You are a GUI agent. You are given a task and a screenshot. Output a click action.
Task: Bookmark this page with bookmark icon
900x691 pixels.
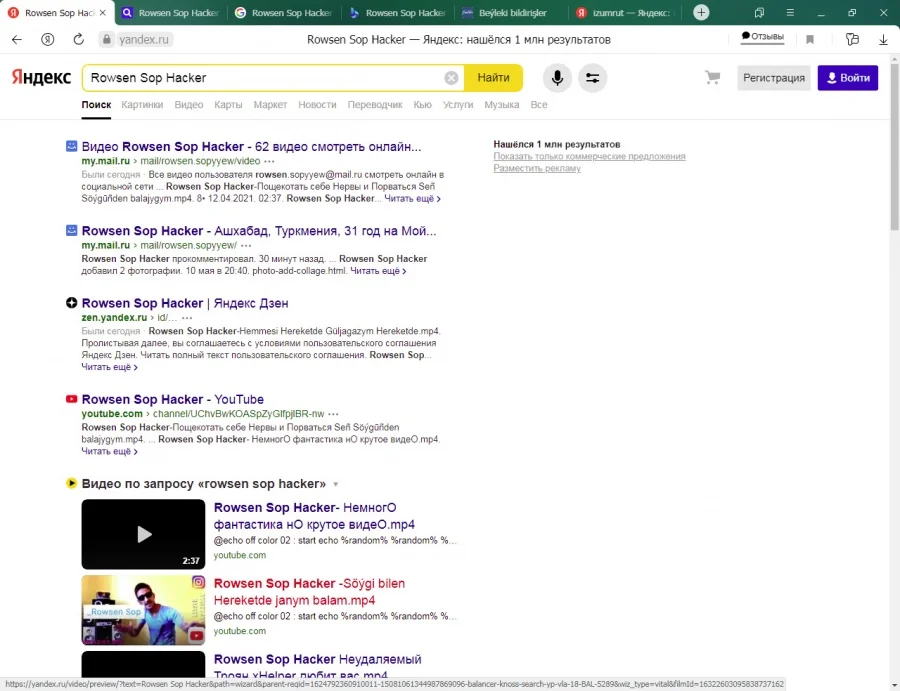[x=810, y=39]
